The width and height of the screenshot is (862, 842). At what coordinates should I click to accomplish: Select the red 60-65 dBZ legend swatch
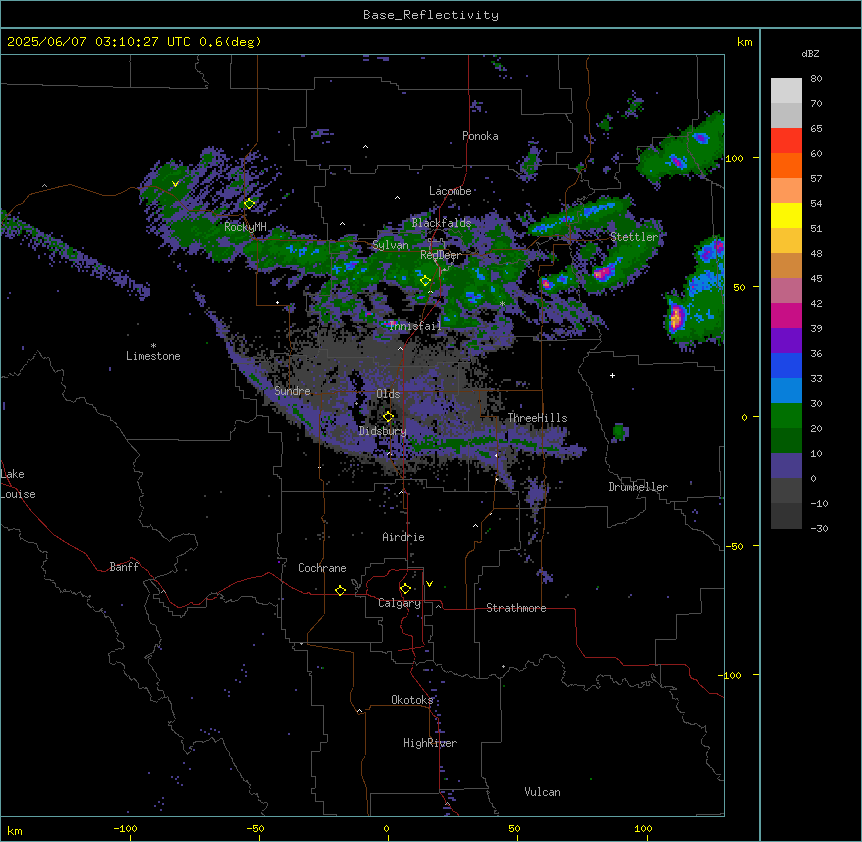click(x=786, y=141)
